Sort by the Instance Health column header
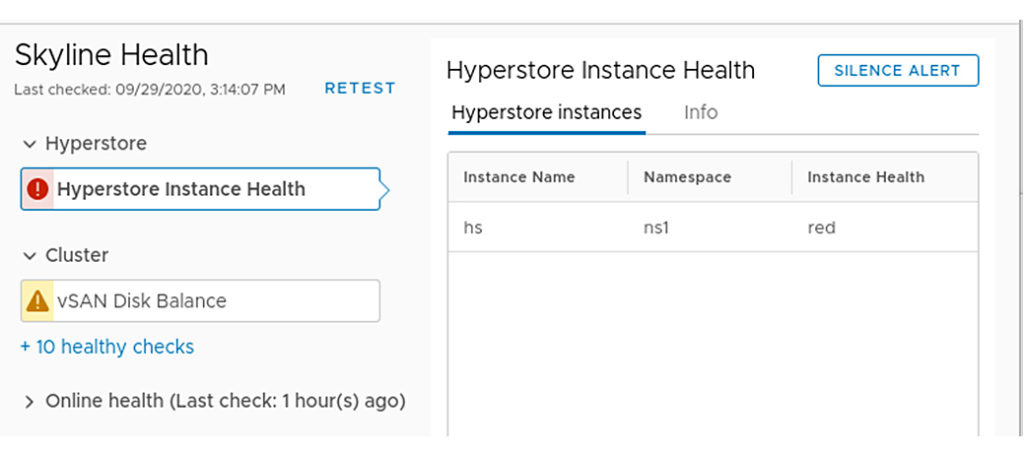 click(x=865, y=177)
